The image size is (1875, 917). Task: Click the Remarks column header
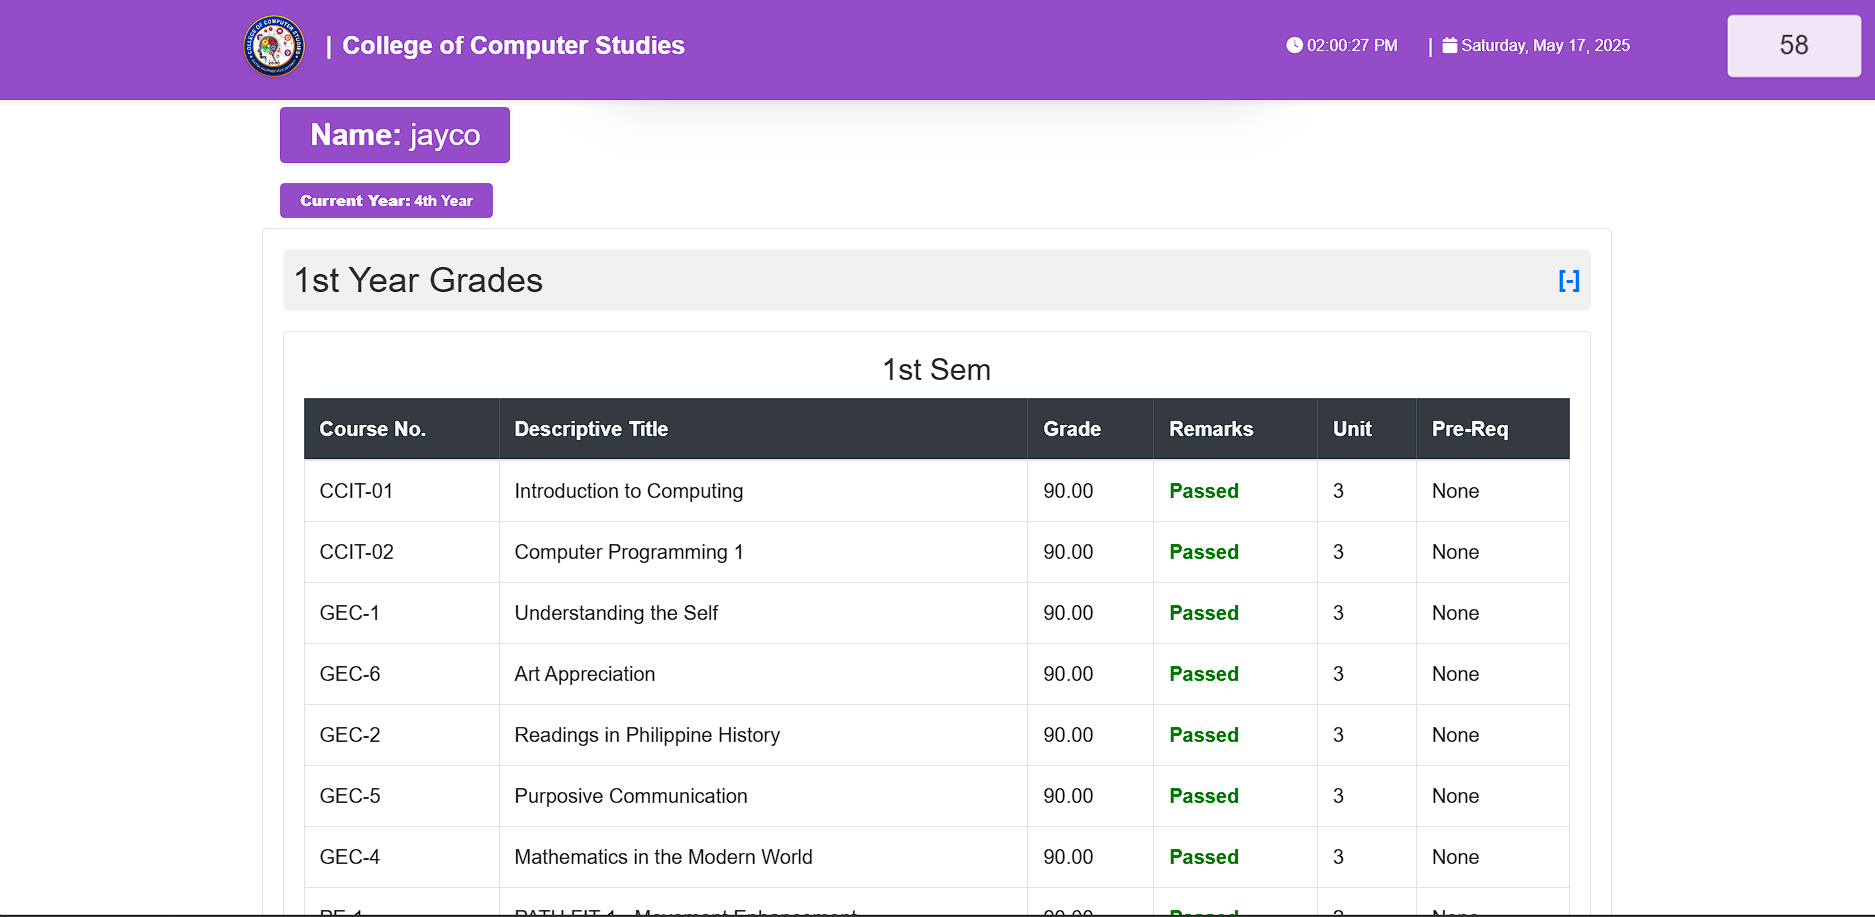click(1211, 429)
